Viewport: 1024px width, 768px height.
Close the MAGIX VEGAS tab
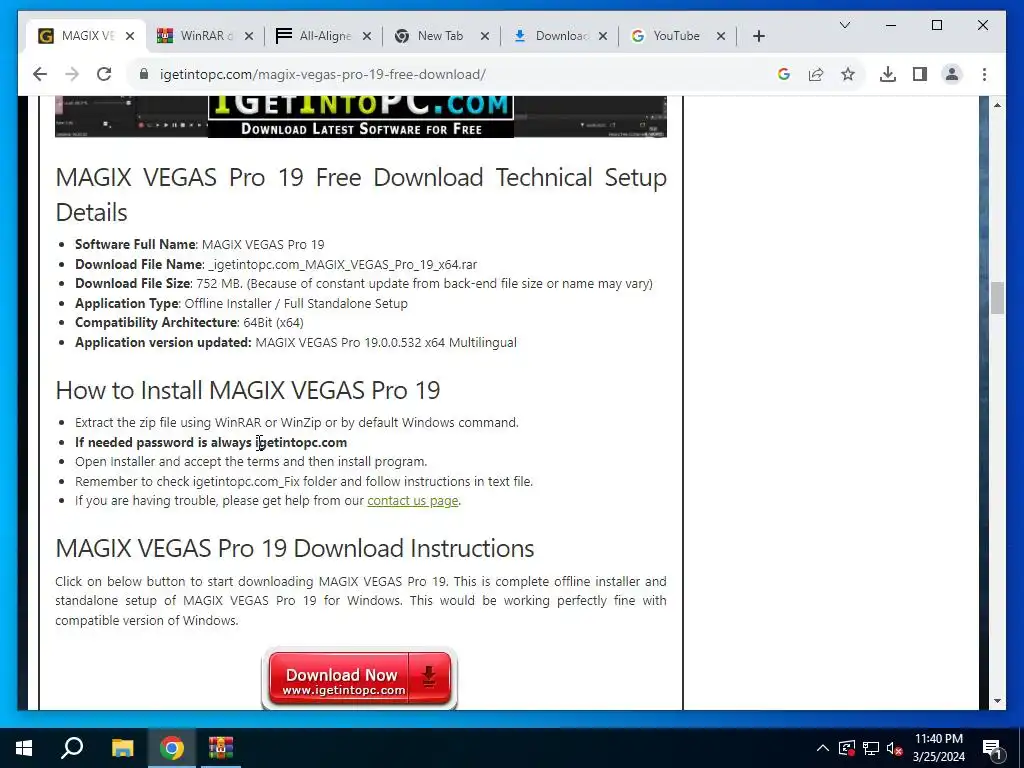[130, 37]
